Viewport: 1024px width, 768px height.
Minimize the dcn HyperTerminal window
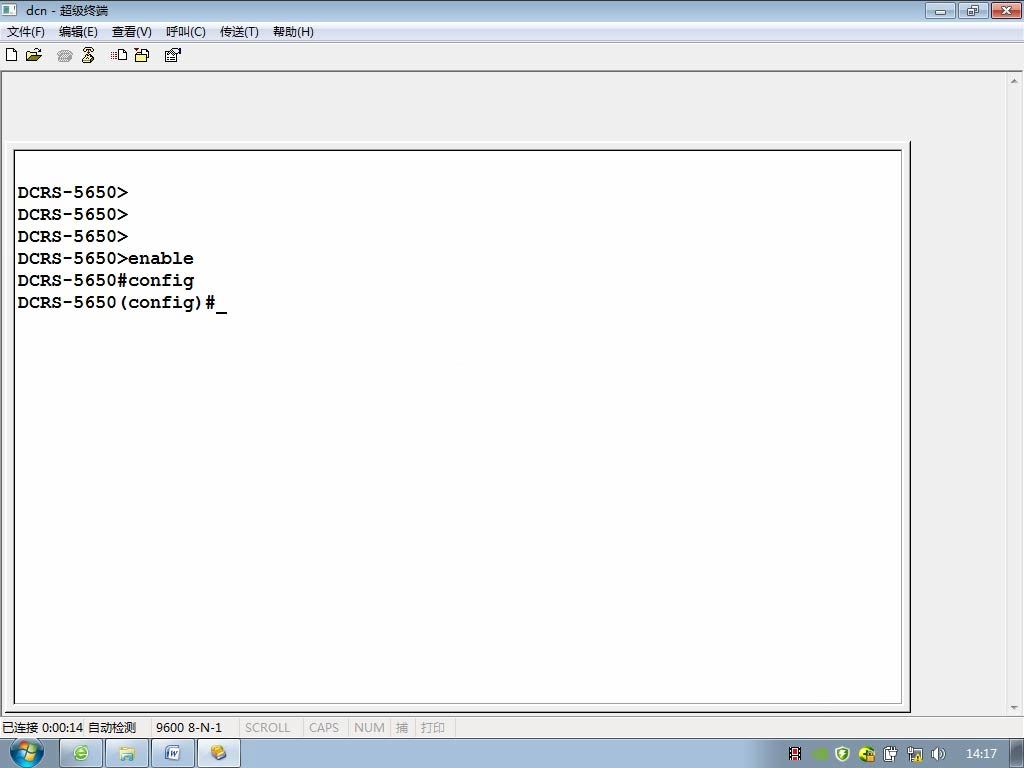(x=940, y=10)
